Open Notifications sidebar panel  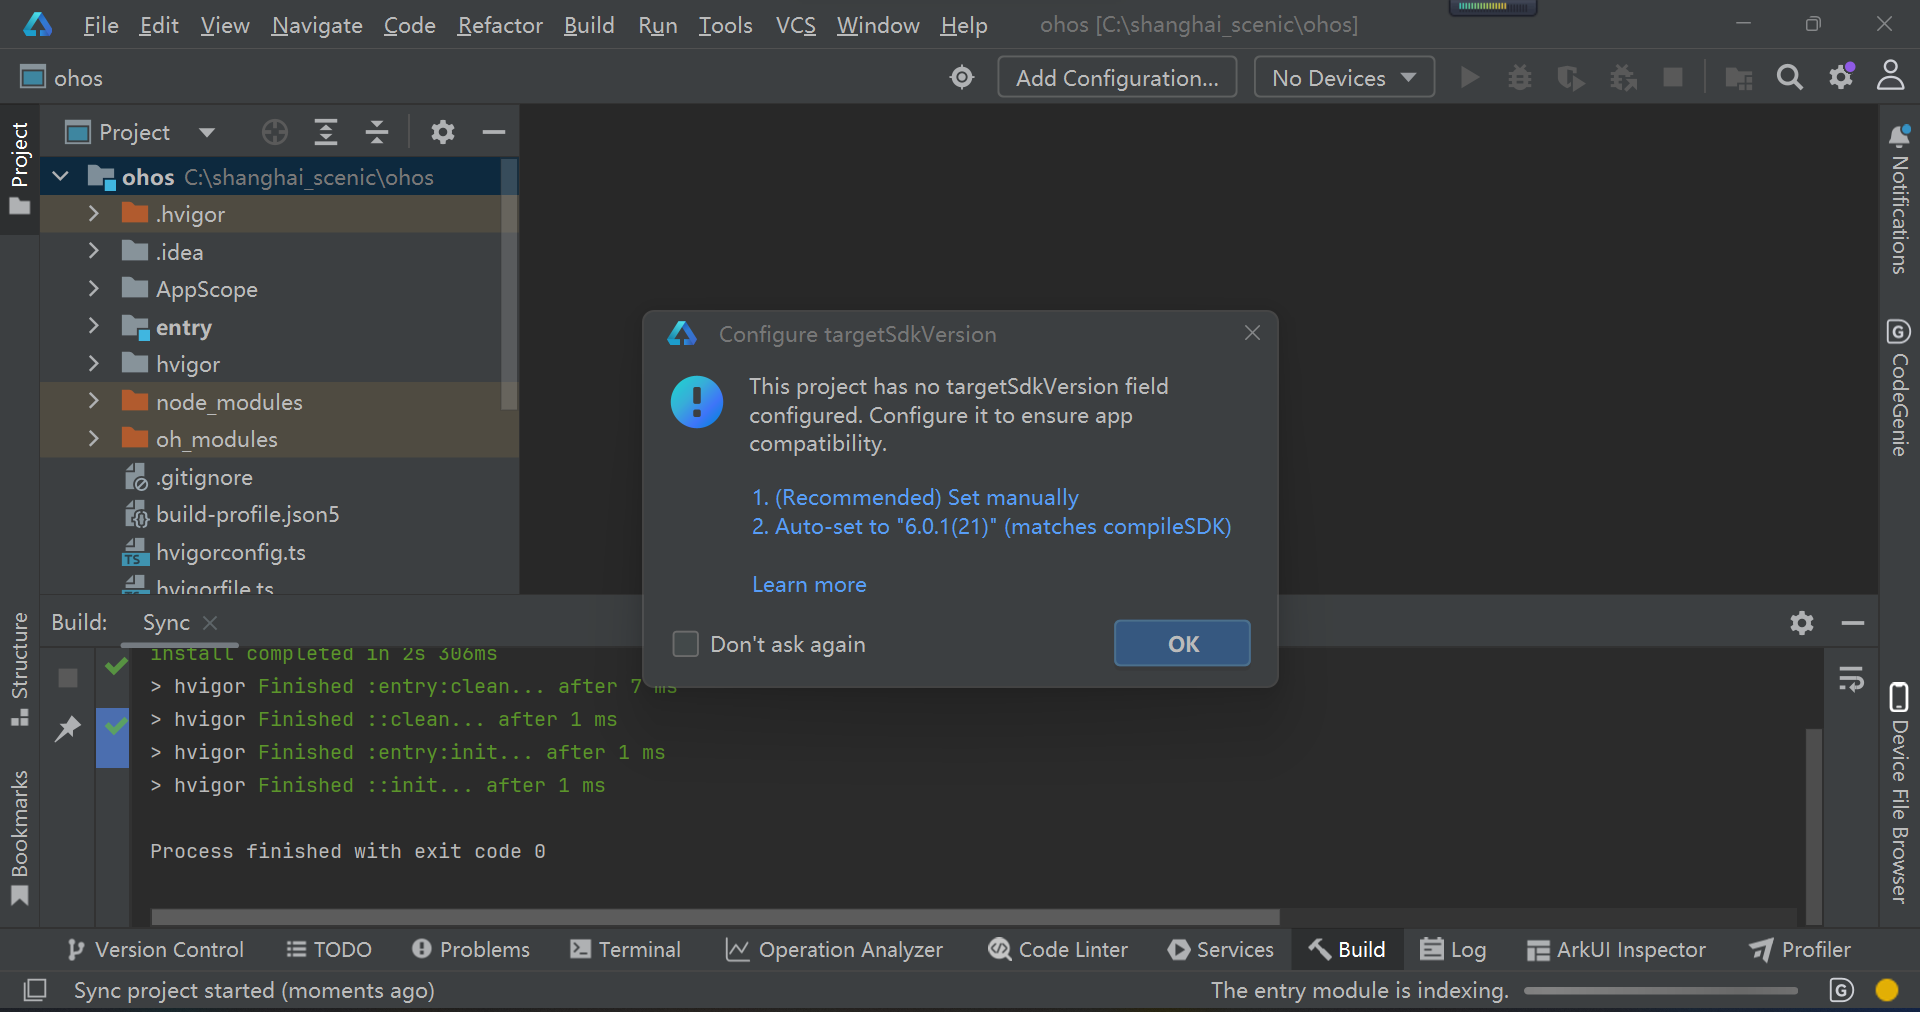click(1899, 201)
